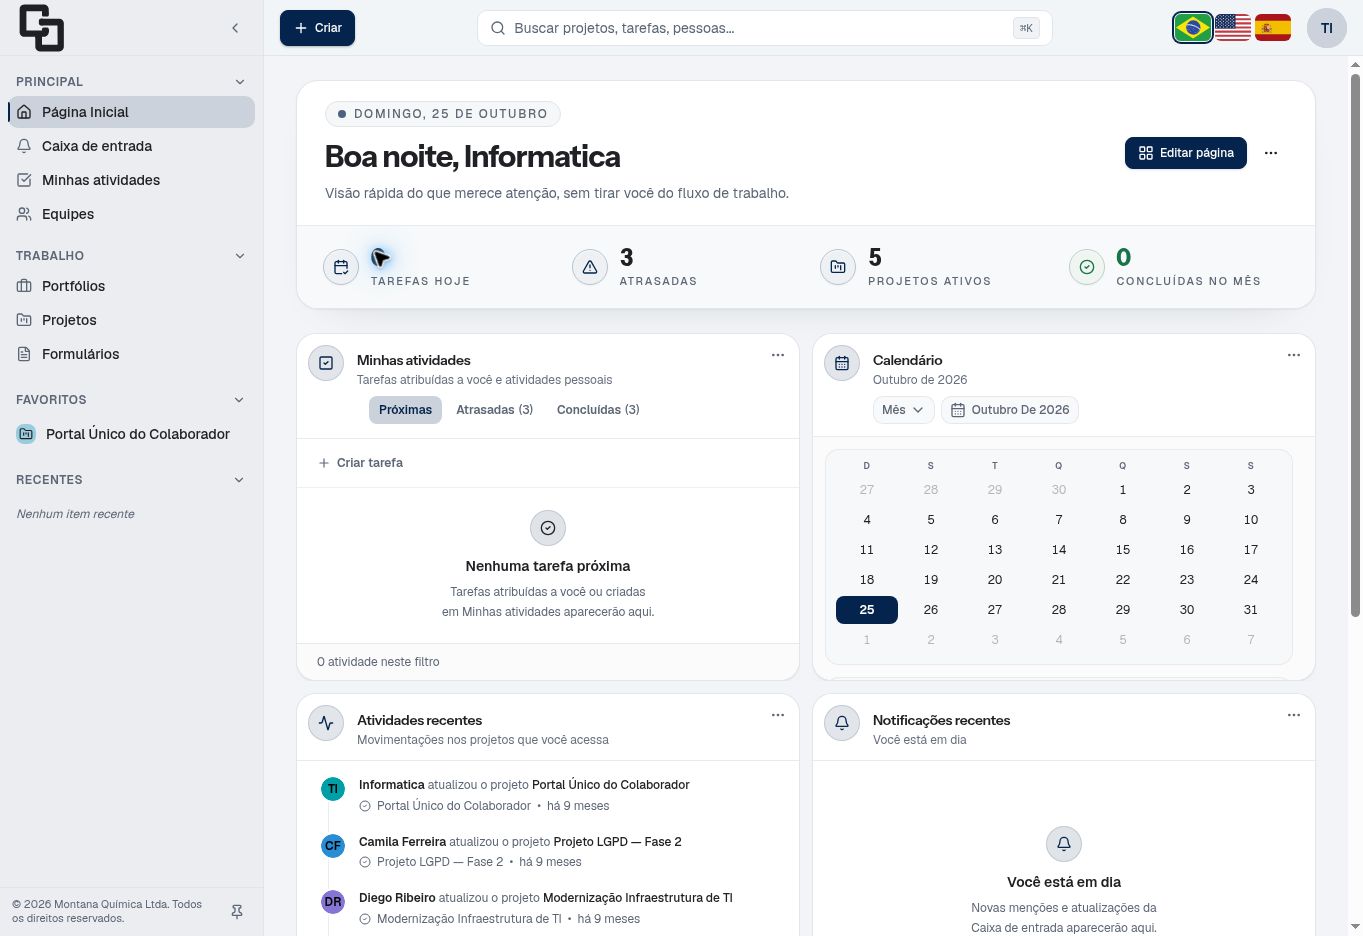1363x936 pixels.
Task: Click the Concluídas no mês check icon
Action: tap(1087, 267)
